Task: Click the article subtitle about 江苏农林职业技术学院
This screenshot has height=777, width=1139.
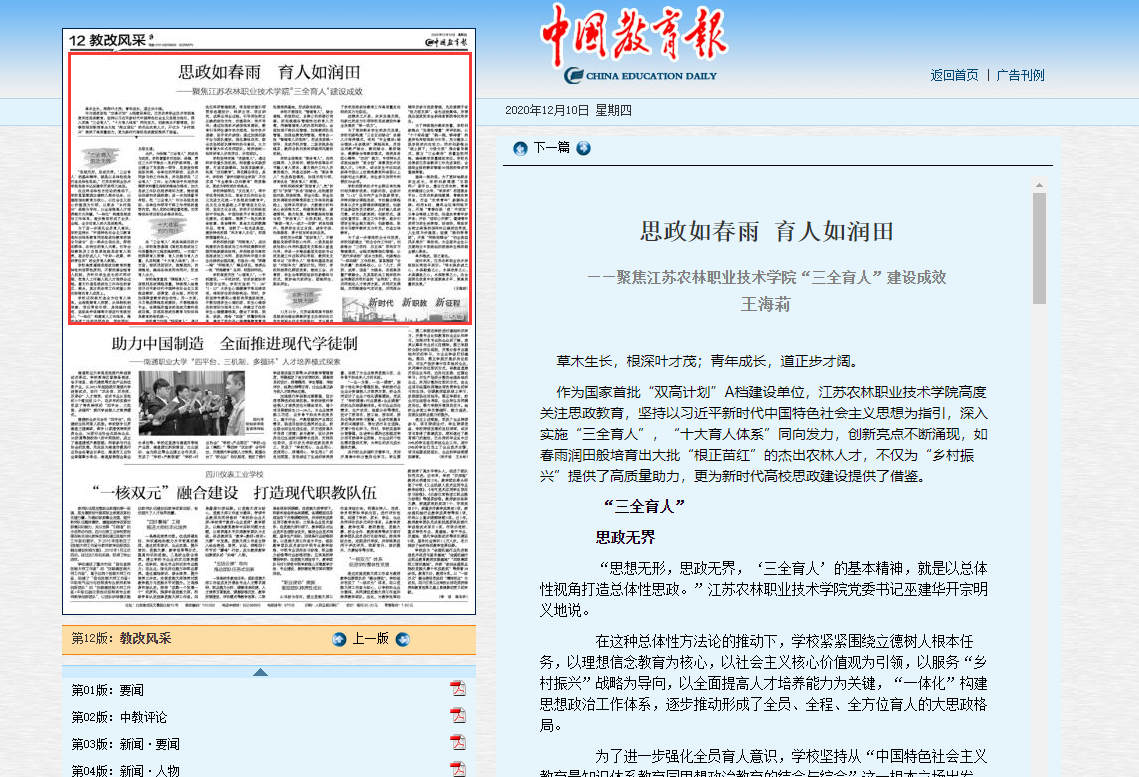Action: (x=766, y=277)
